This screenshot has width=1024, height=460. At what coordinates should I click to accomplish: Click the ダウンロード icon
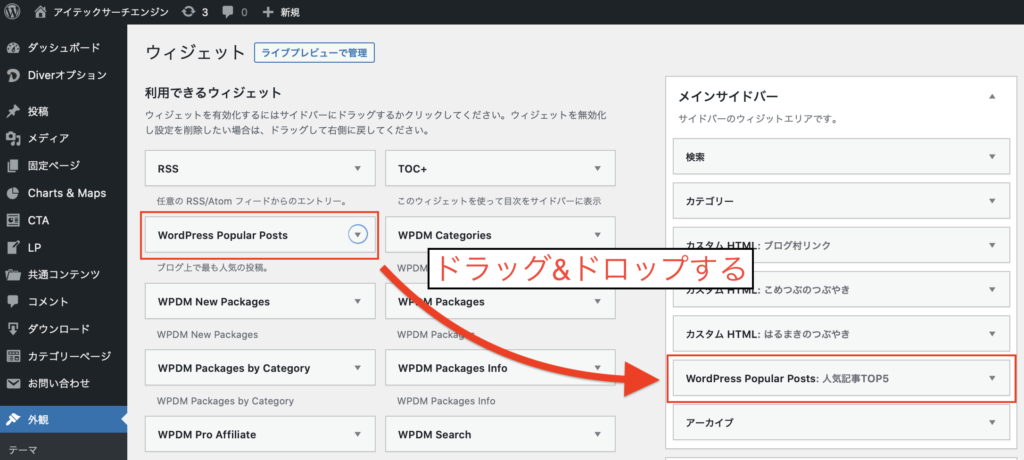coord(13,329)
